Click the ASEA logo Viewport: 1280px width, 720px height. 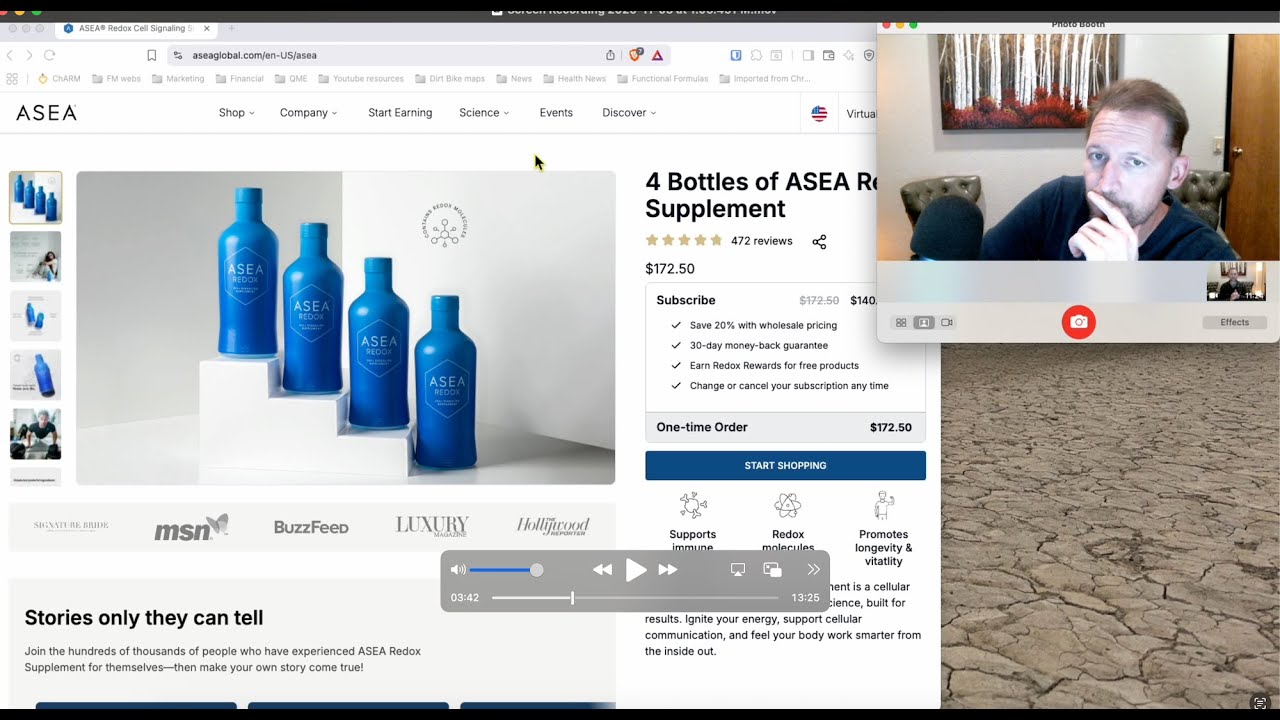(x=46, y=113)
